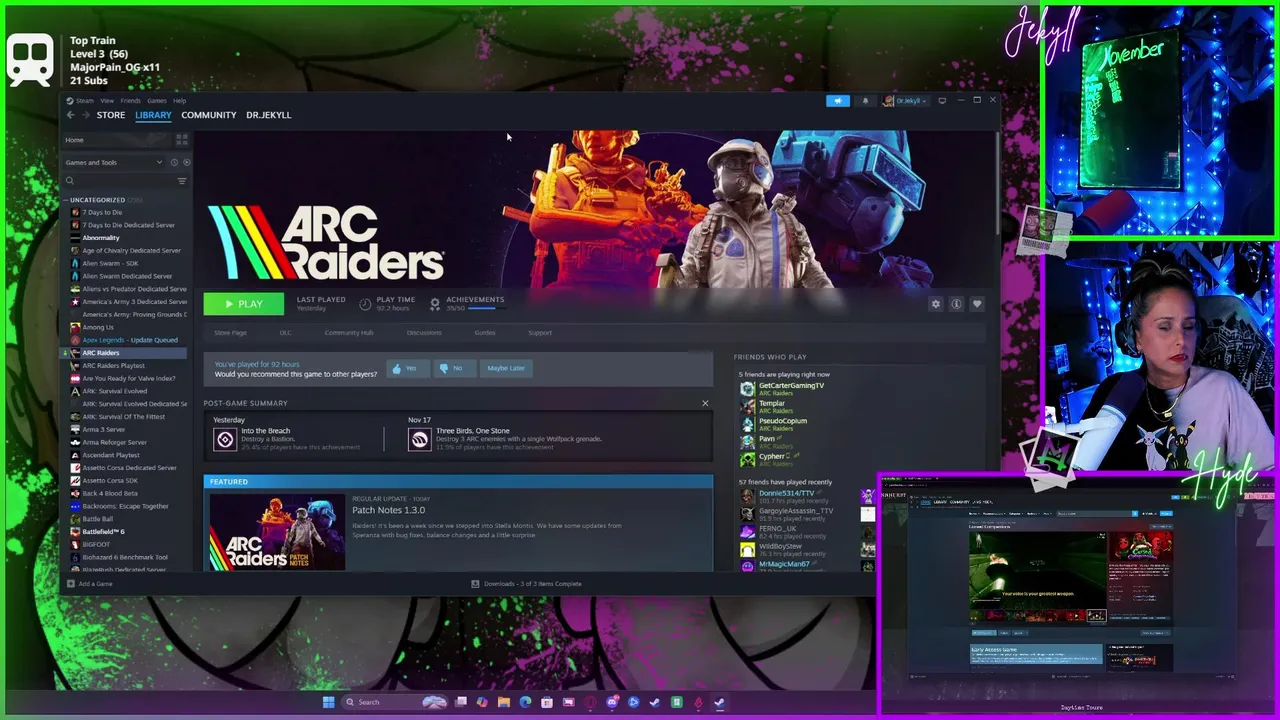Open the ARC Raiders Store Page link
Image resolution: width=1280 pixels, height=720 pixels.
tap(231, 333)
